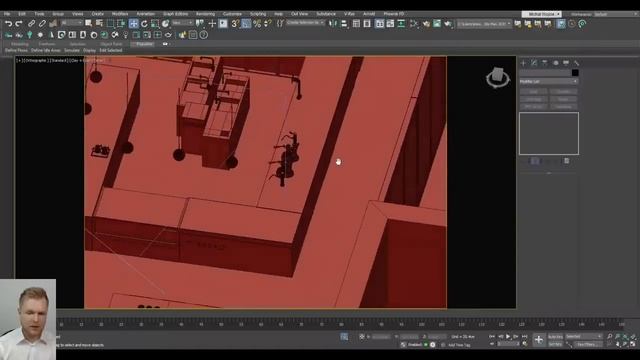Toggle the Auto Key button

pyautogui.click(x=555, y=336)
